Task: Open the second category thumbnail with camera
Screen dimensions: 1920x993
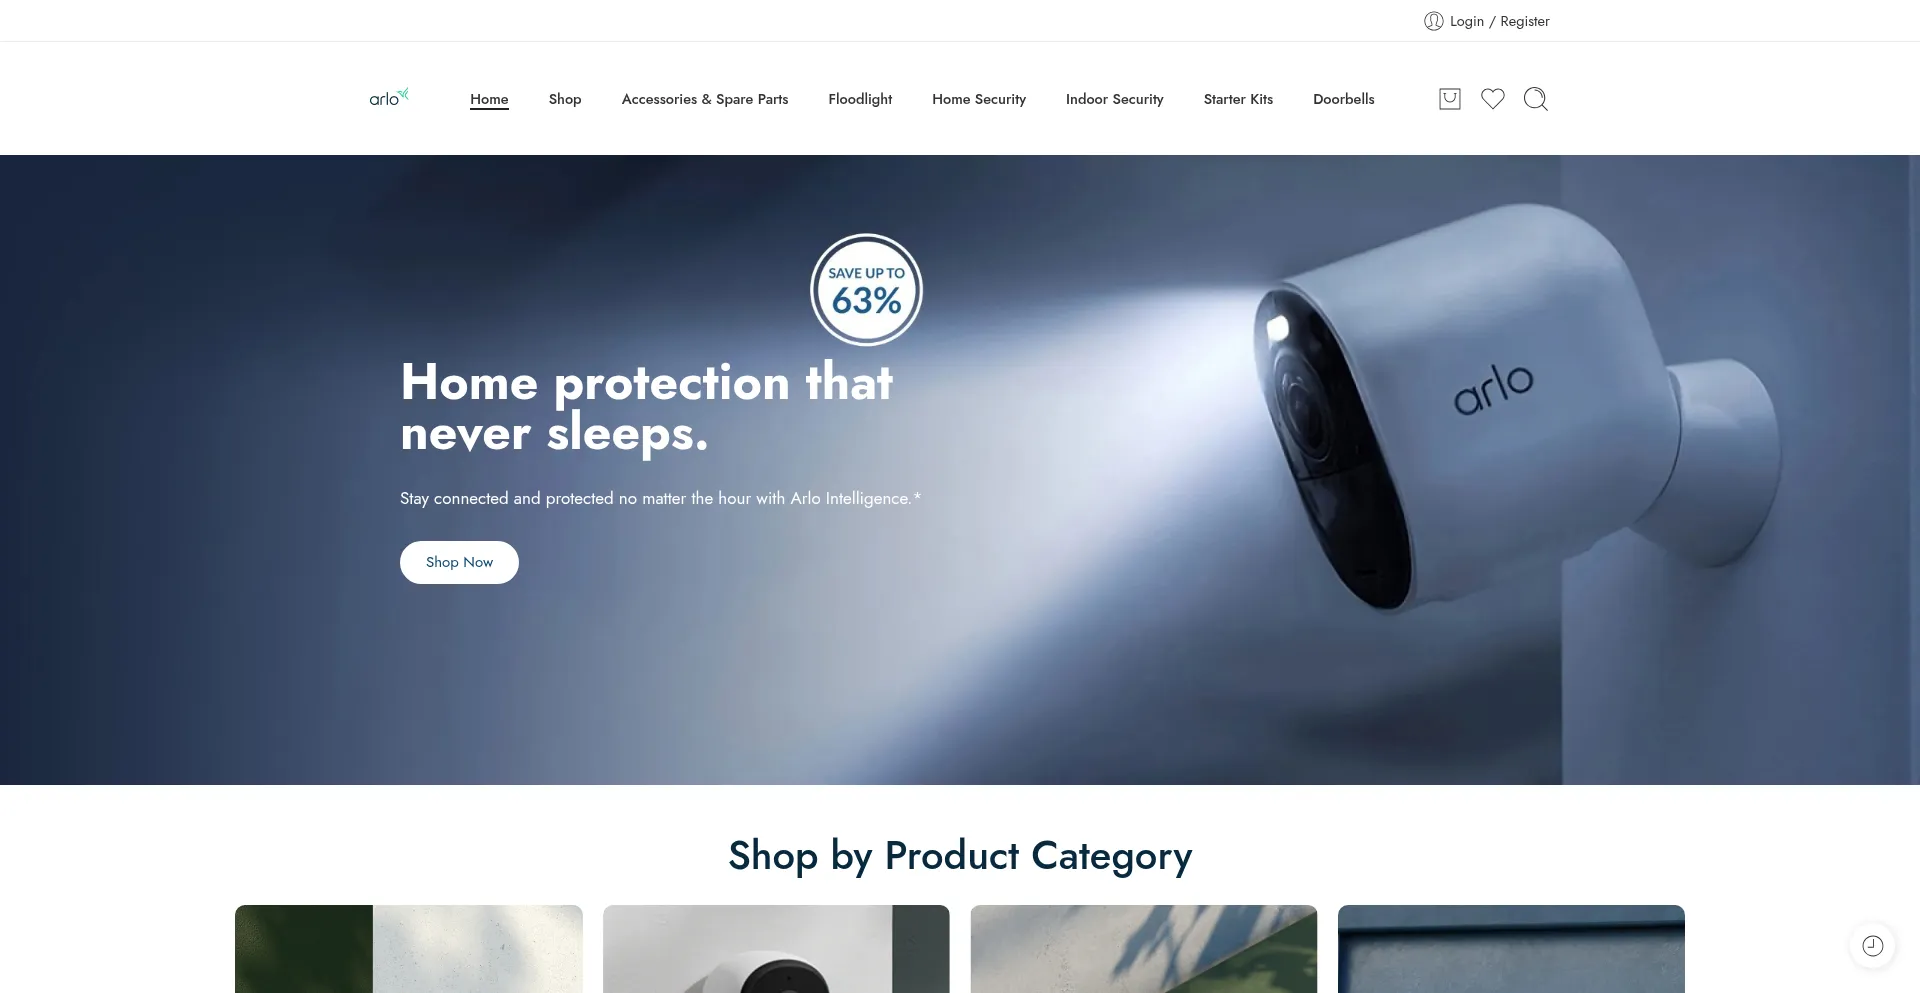Action: [x=776, y=949]
